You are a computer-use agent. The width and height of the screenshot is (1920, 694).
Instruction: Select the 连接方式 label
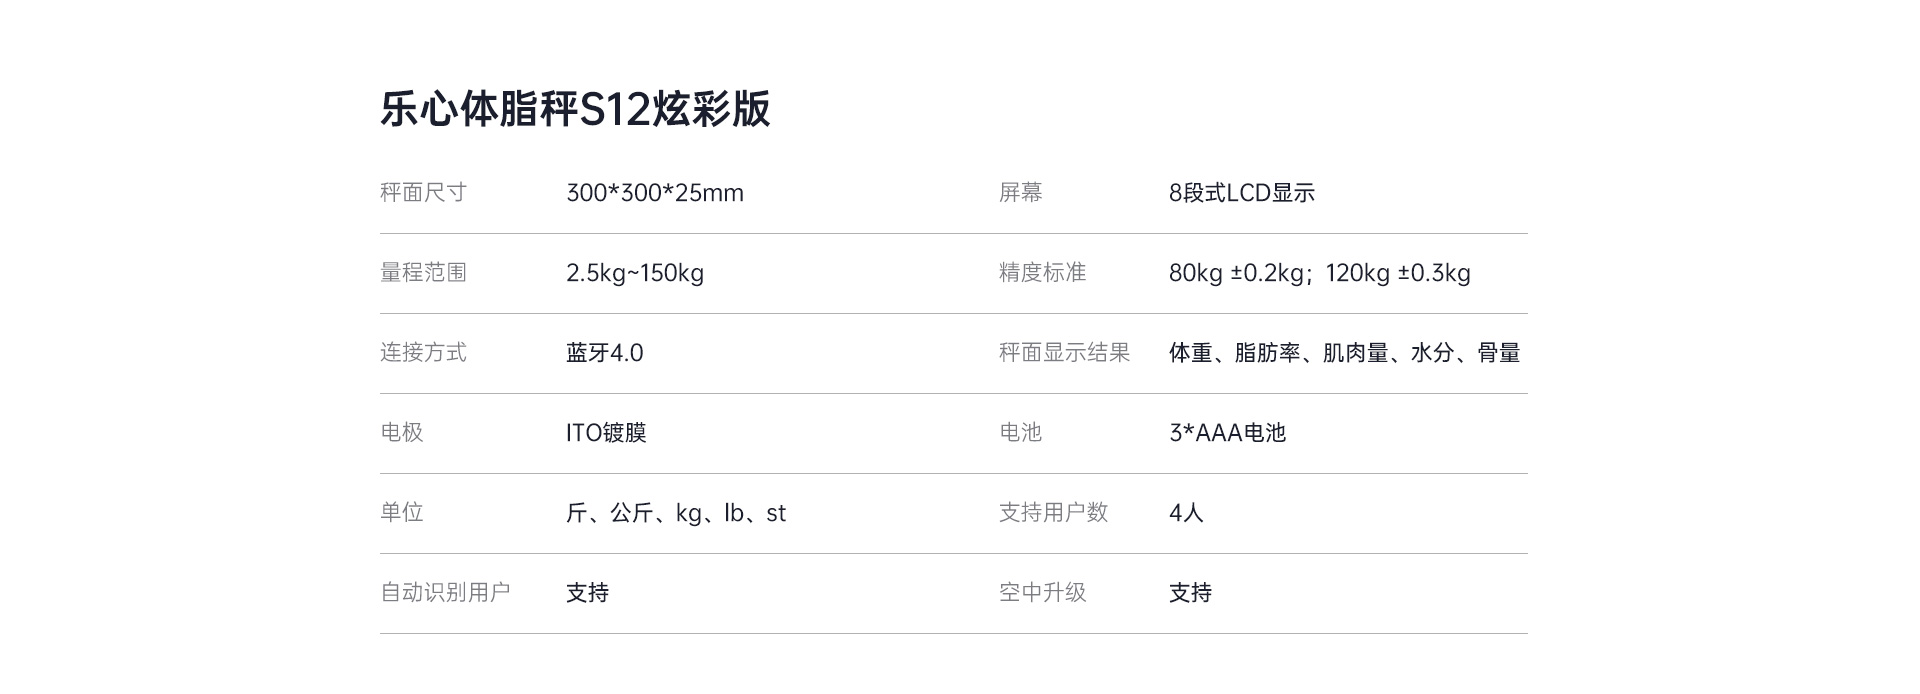tap(423, 353)
